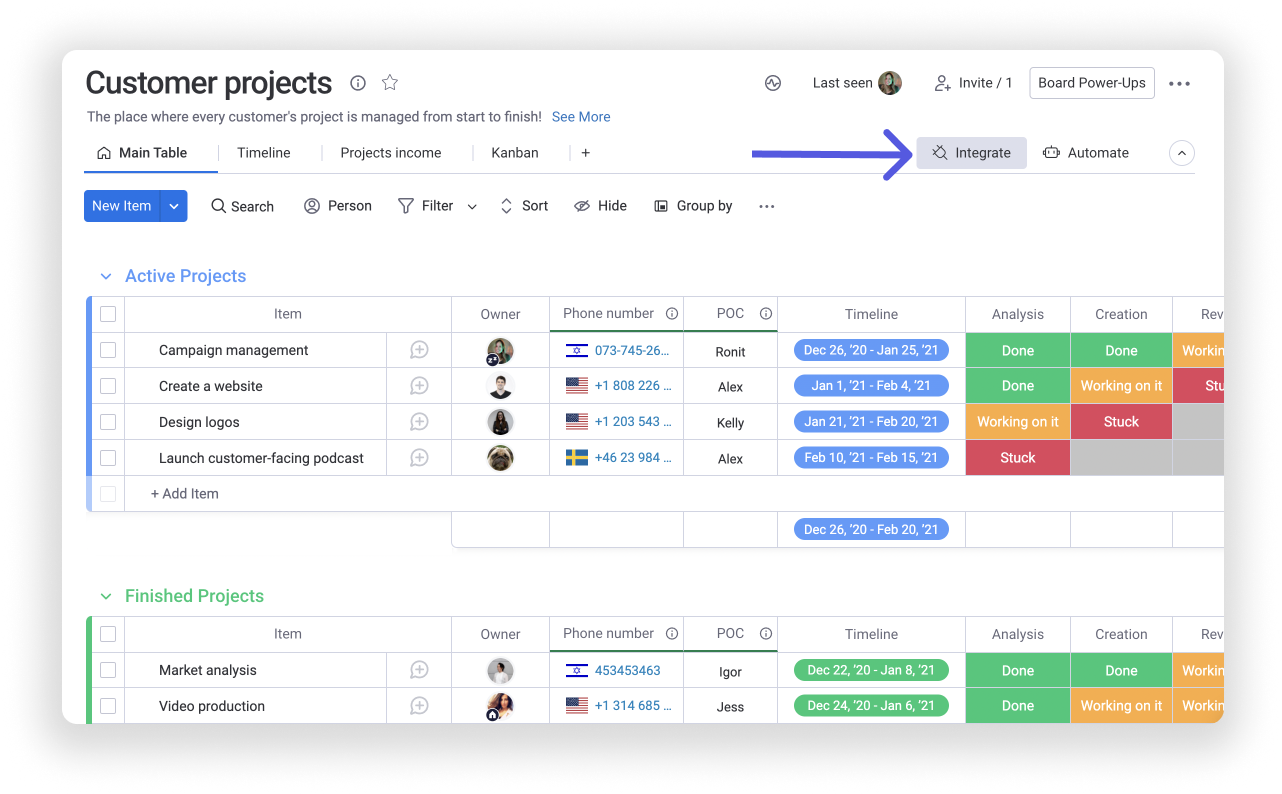Check the Launch customer-facing podcast checkbox
Screen dimensions: 1282x794
[x=107, y=457]
